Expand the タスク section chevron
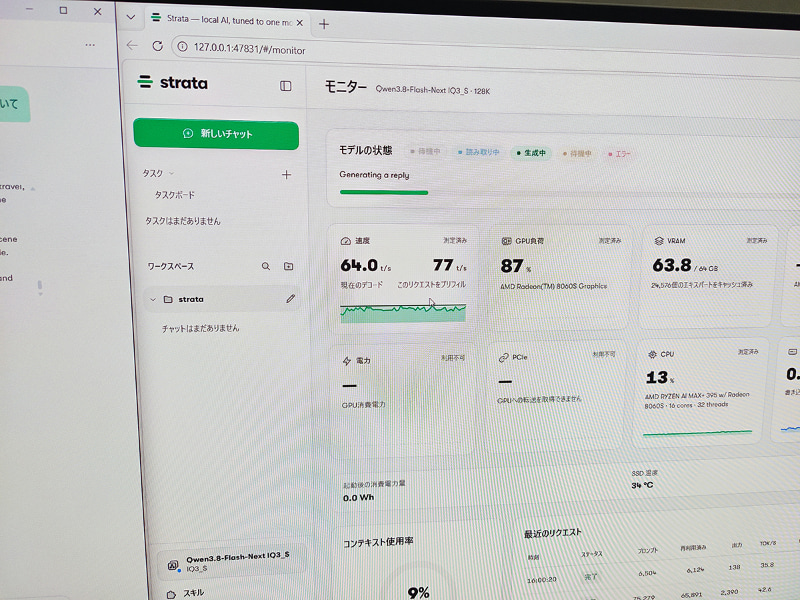800x600 pixels. (x=171, y=173)
